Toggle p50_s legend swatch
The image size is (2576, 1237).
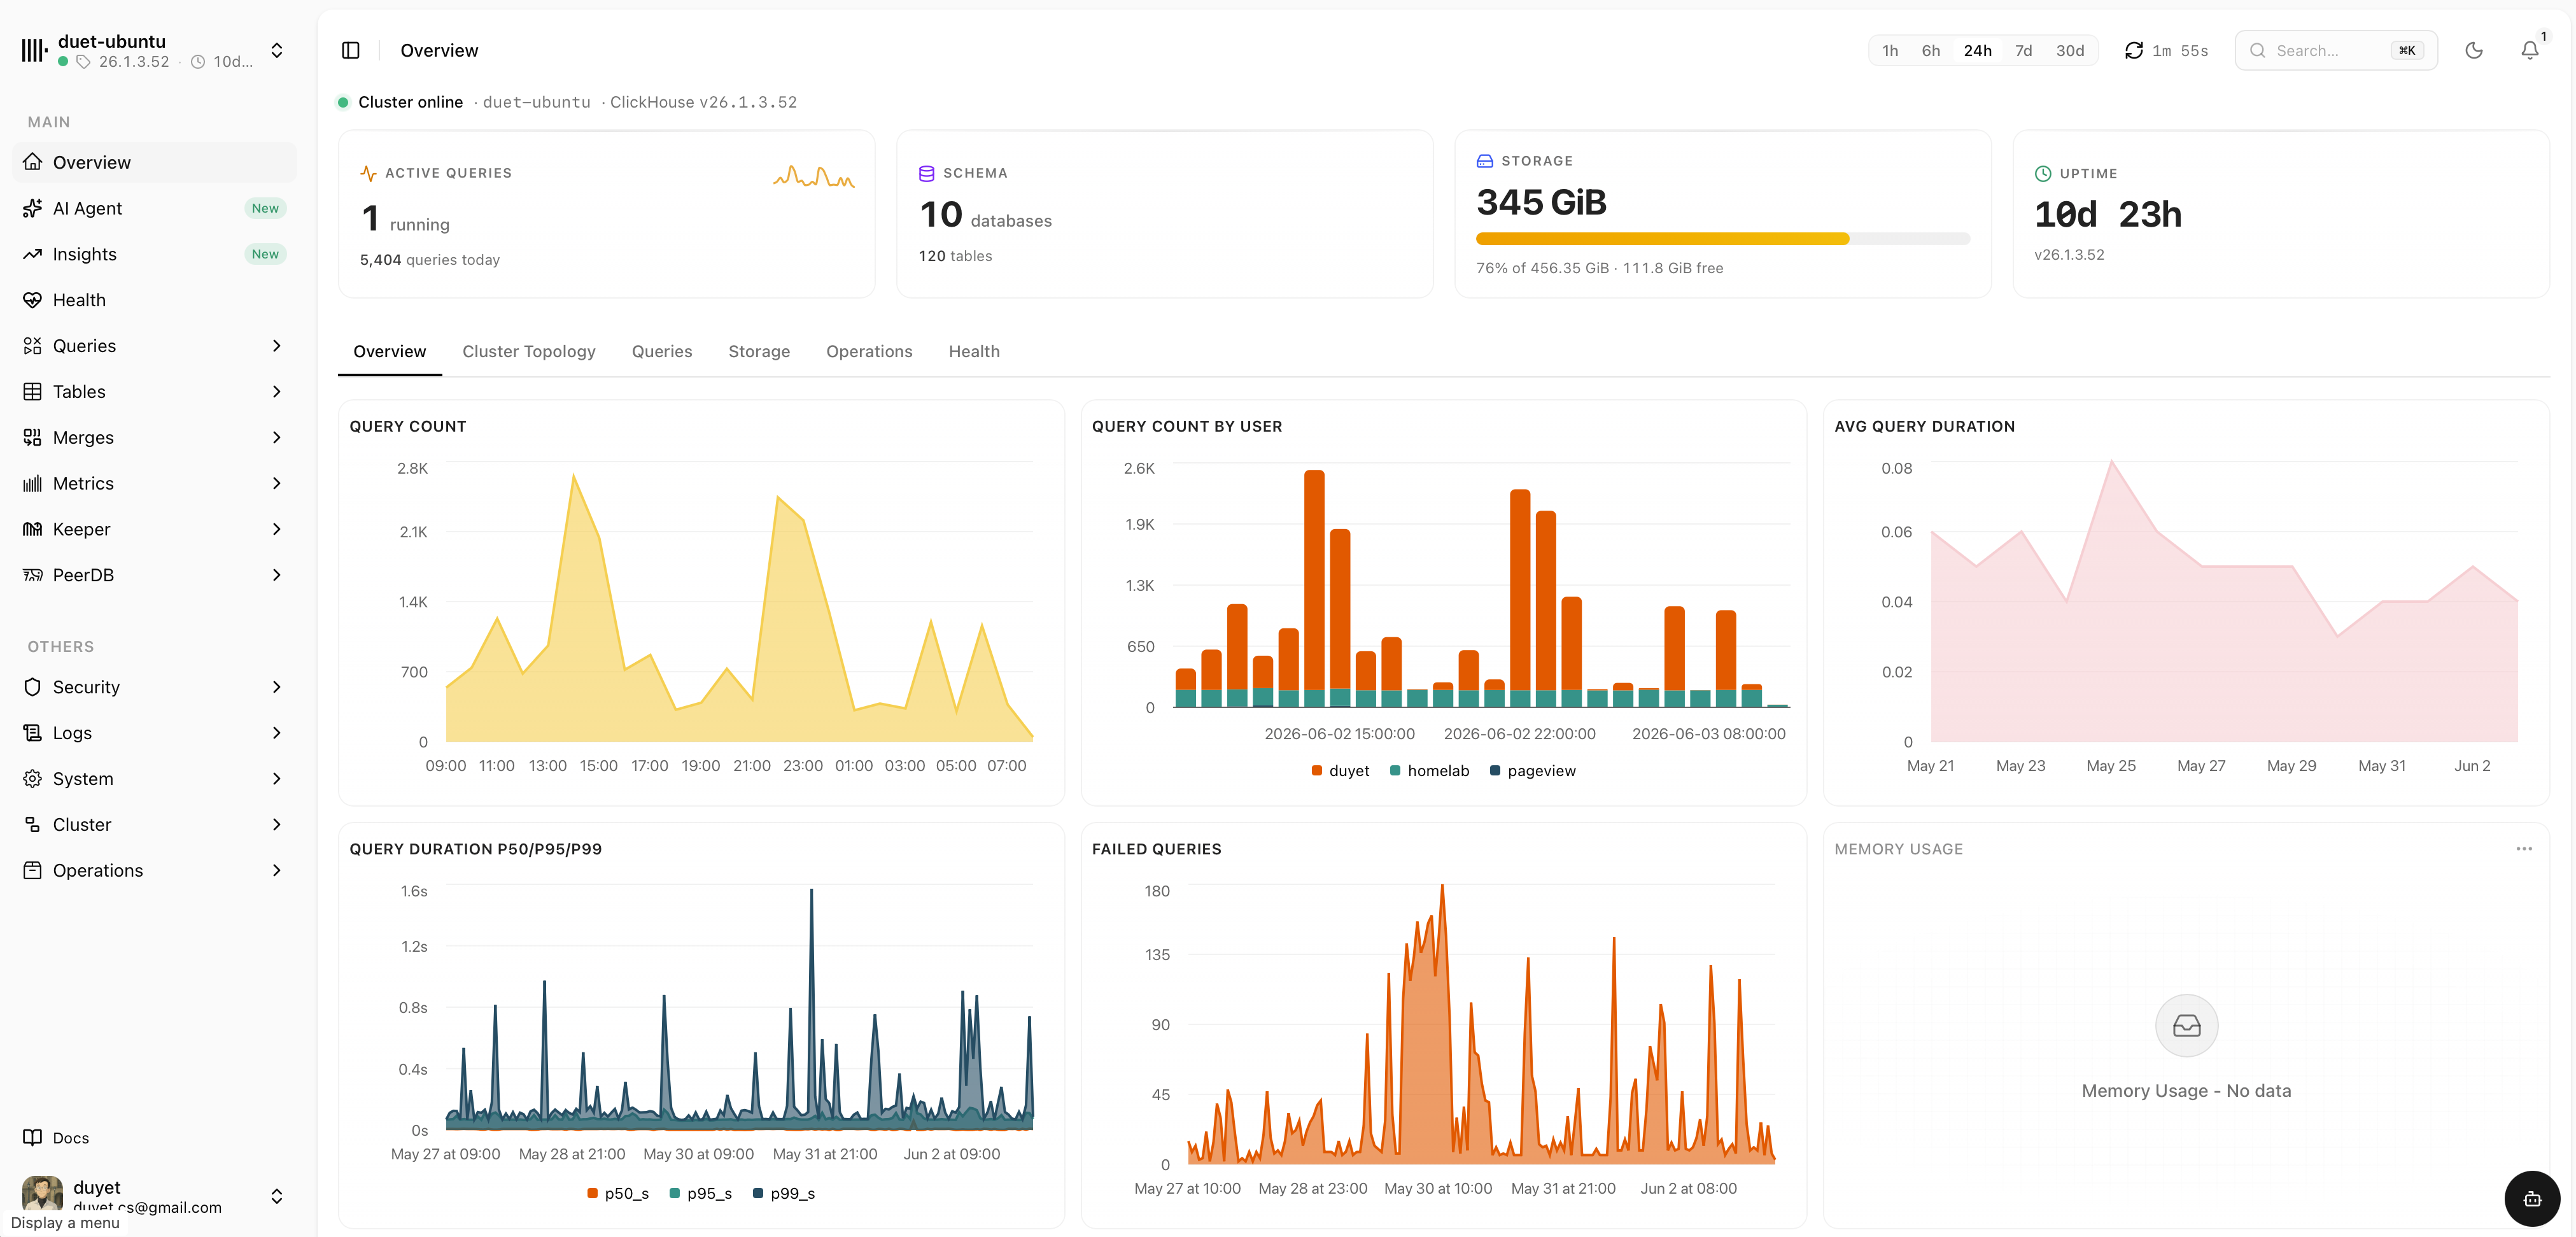pos(592,1194)
